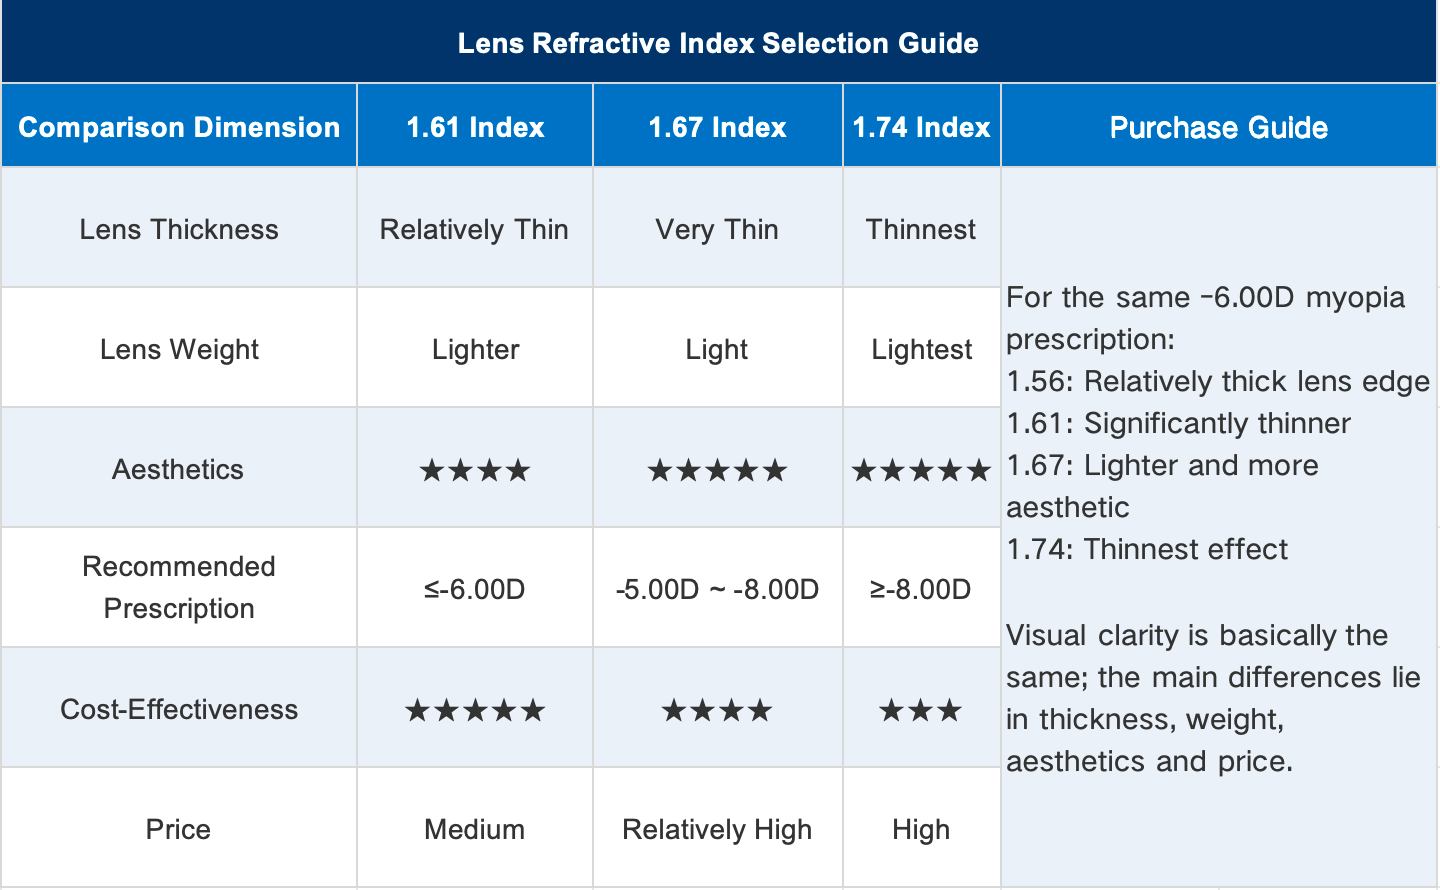The image size is (1440, 890).
Task: Click the Lightest weight cell
Action: (921, 349)
